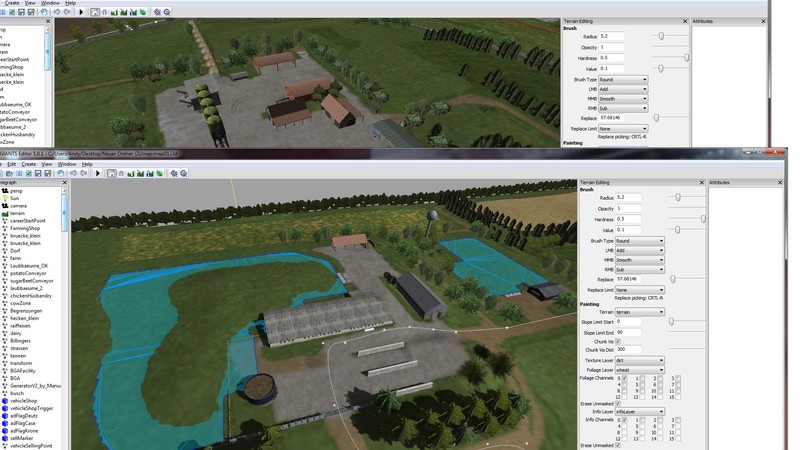The height and width of the screenshot is (450, 800).
Task: Close back window Terrain Editing panel
Action: pos(685,21)
